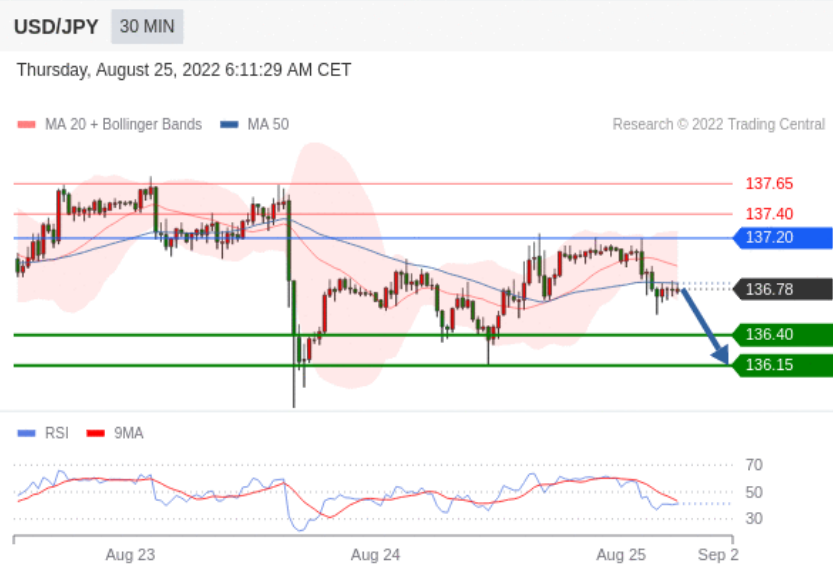Viewport: 833px width, 573px height.
Task: Click the green 136.40 support price tag
Action: (783, 335)
